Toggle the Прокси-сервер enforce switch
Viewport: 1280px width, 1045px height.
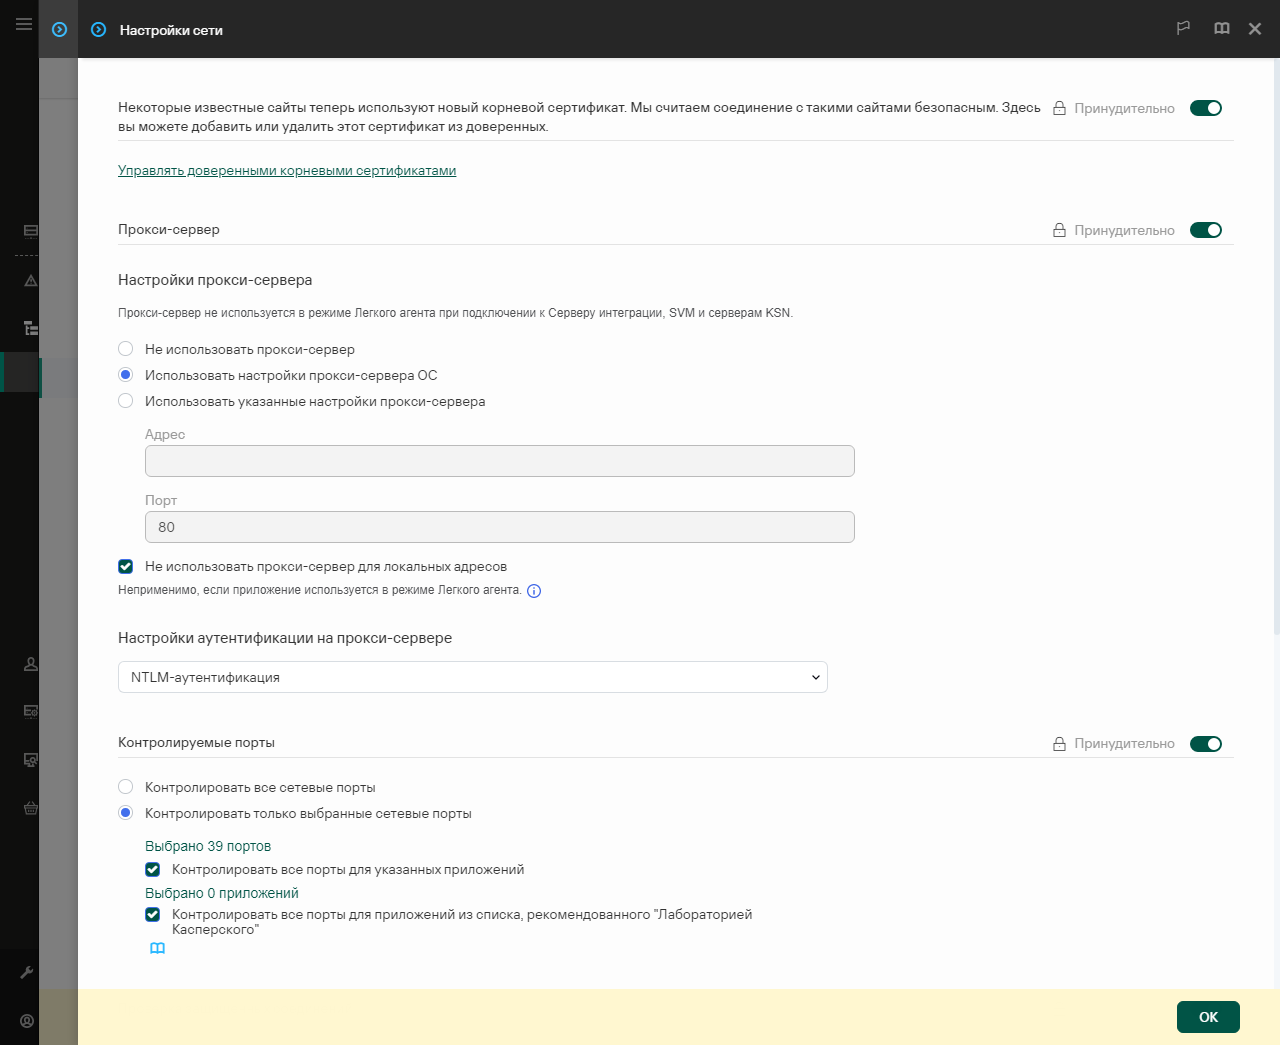(x=1205, y=230)
